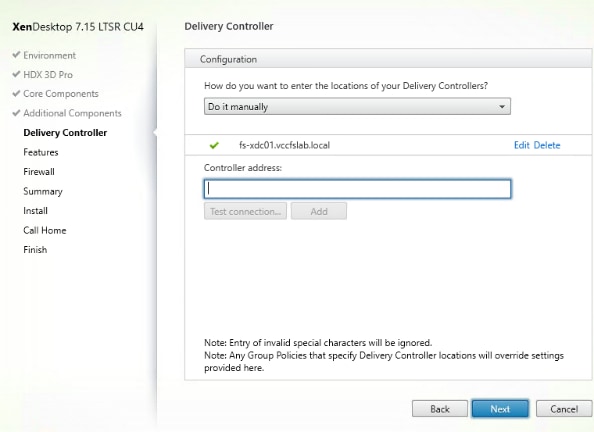This screenshot has height=432, width=594.
Task: Click the checkmark icon next to HDX 3D Pro
Action: (x=16, y=74)
